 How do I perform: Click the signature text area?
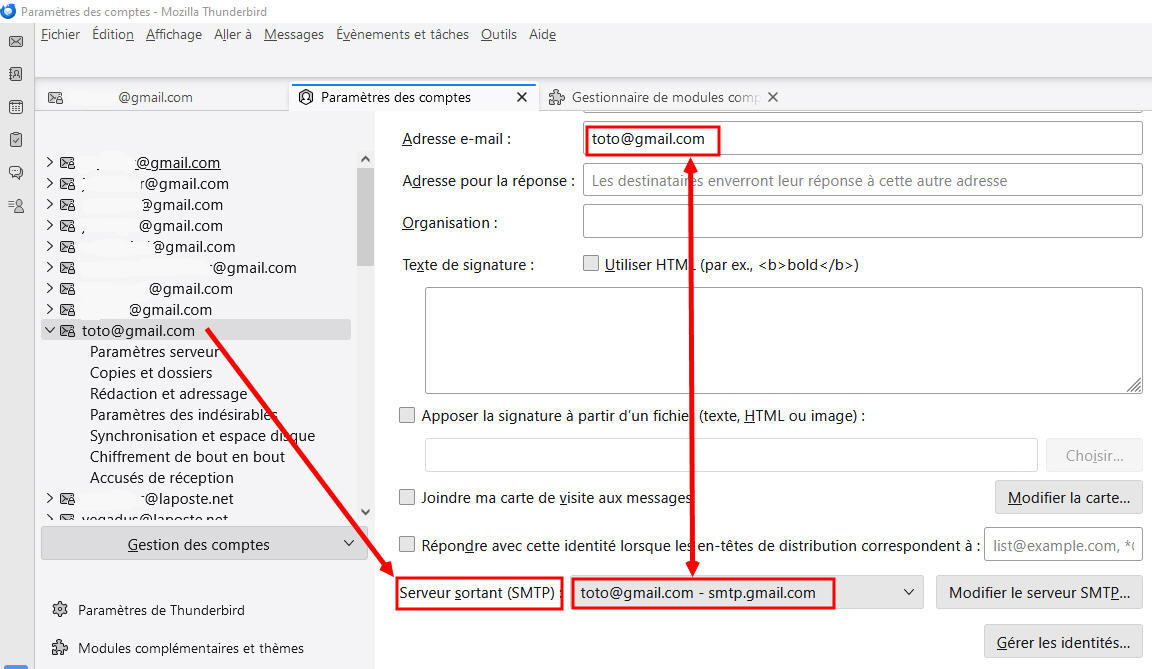tap(783, 340)
